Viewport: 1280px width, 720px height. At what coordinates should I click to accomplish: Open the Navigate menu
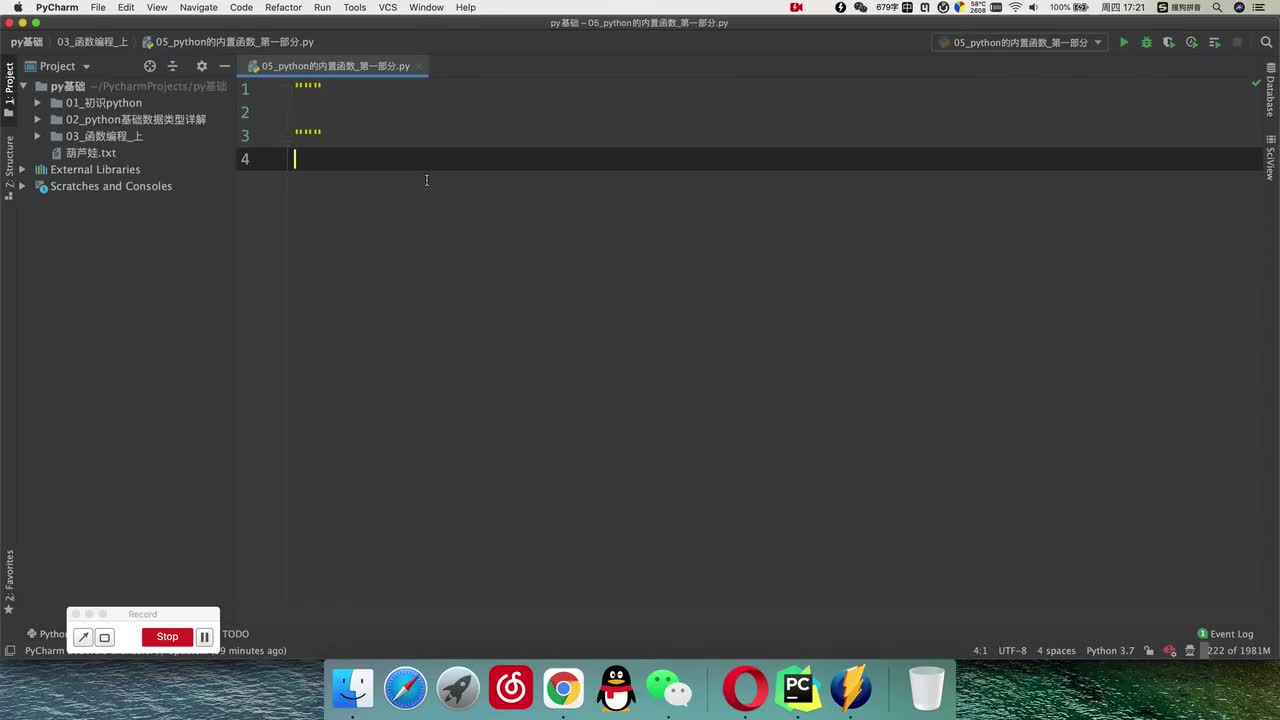point(198,7)
